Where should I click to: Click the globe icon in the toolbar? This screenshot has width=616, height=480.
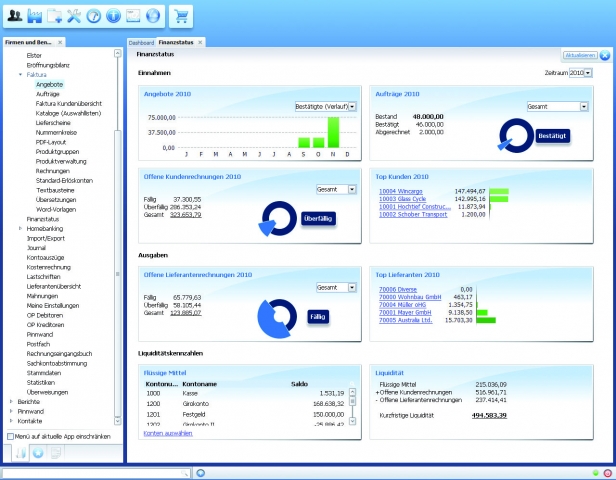(x=151, y=16)
